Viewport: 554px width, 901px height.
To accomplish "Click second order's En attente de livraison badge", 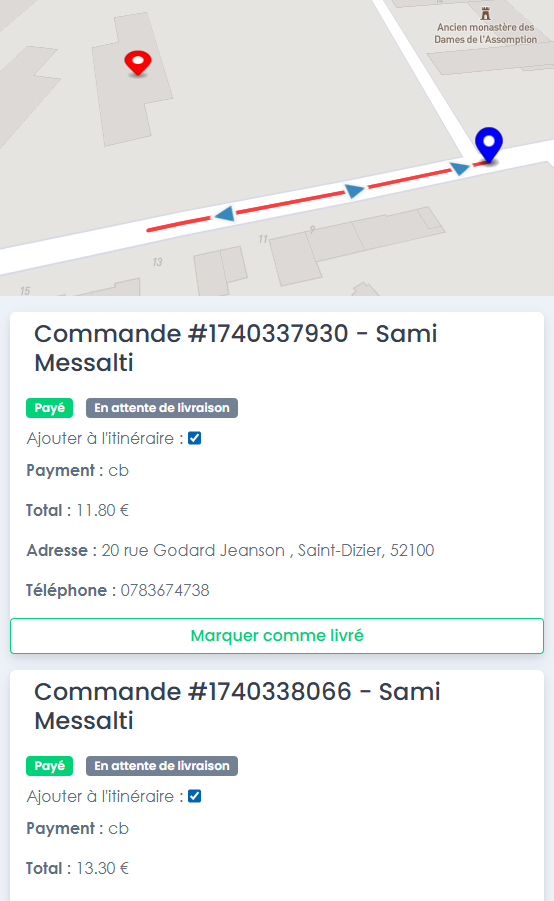I will tap(162, 766).
